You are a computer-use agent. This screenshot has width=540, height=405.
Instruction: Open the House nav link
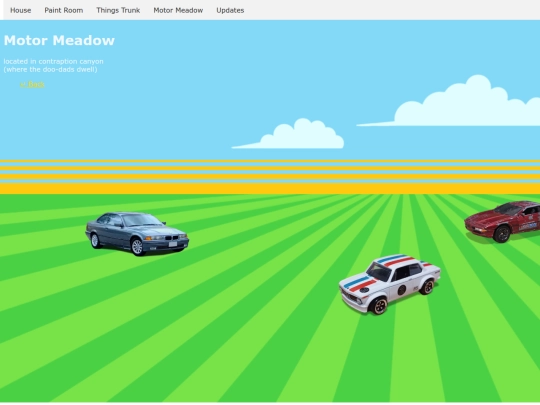click(x=21, y=10)
